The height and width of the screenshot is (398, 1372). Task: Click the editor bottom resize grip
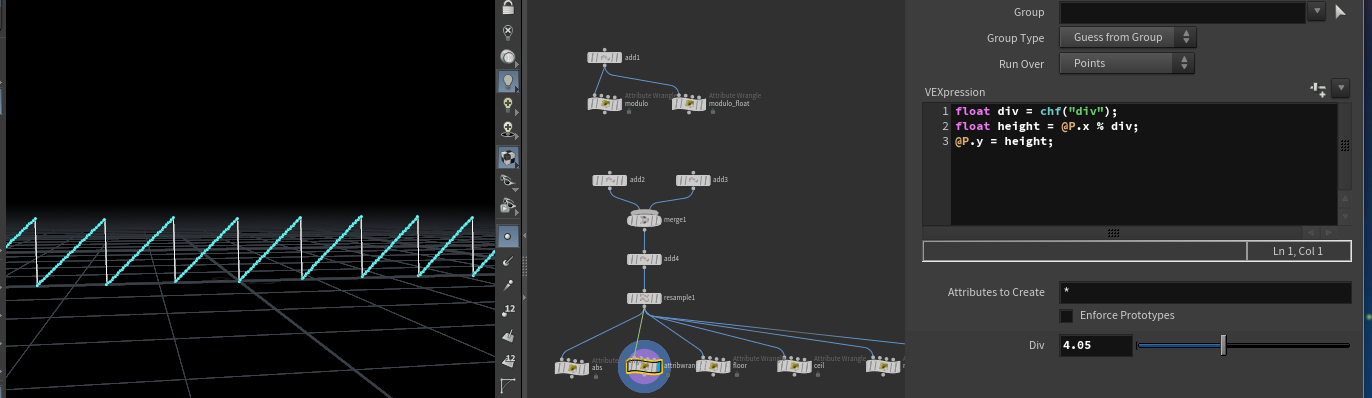[1113, 233]
